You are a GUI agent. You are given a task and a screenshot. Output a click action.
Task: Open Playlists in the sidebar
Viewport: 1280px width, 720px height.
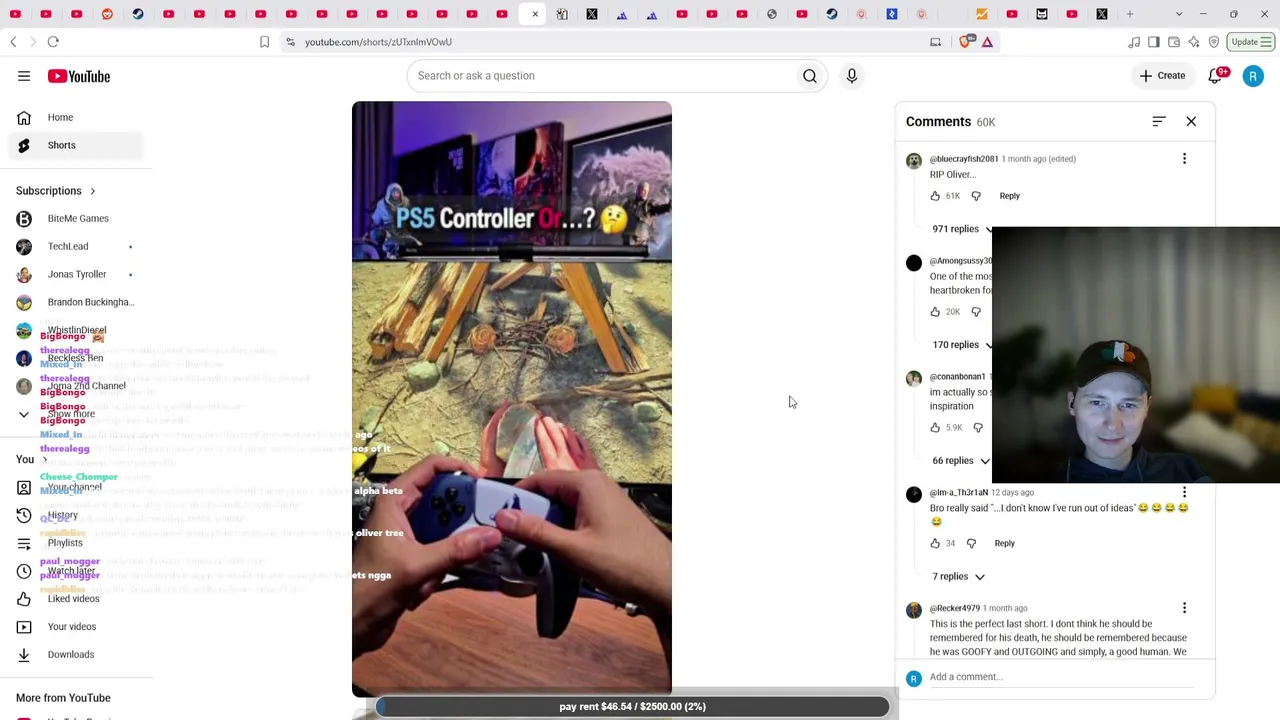point(76,543)
